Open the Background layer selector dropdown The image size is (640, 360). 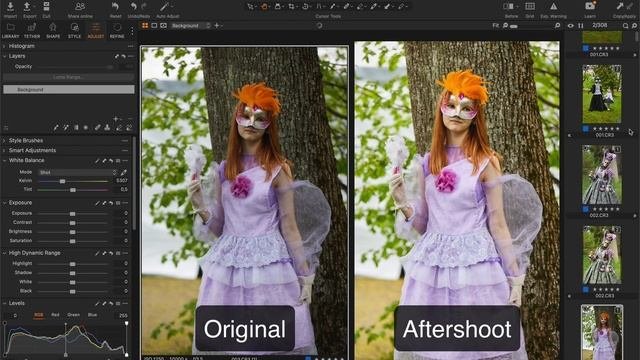pyautogui.click(x=191, y=25)
